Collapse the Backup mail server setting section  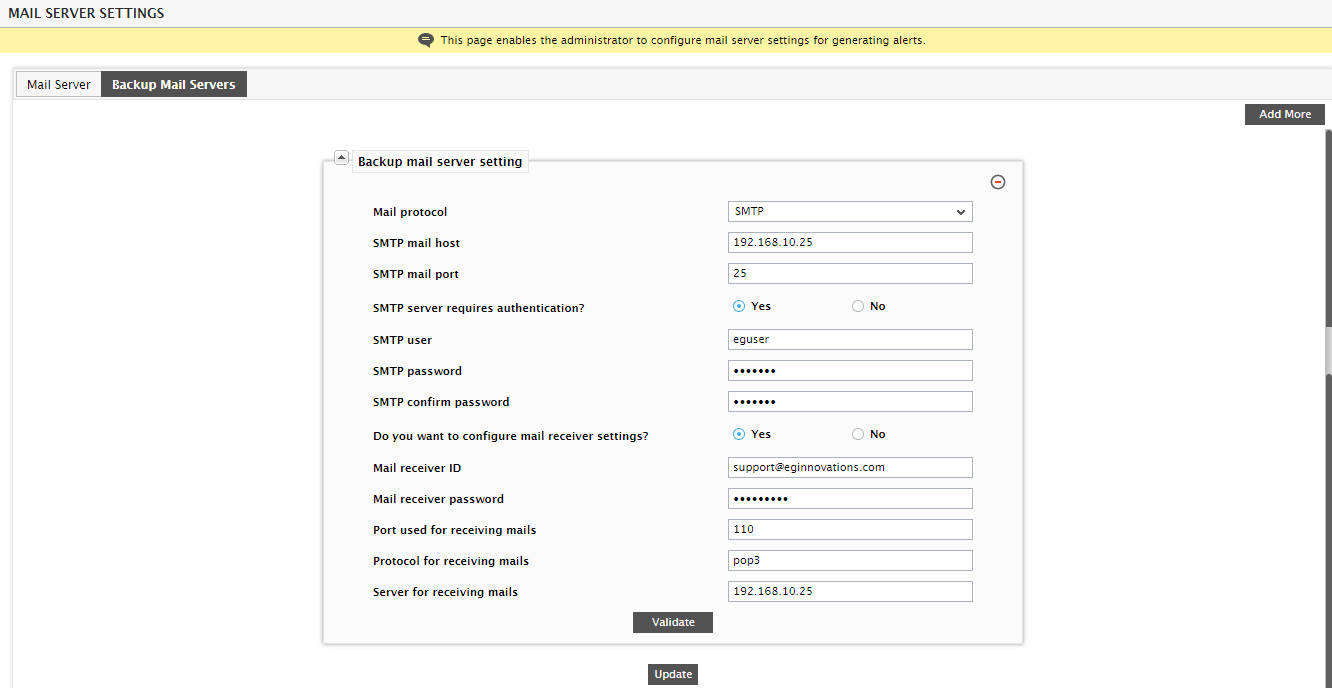pos(341,158)
